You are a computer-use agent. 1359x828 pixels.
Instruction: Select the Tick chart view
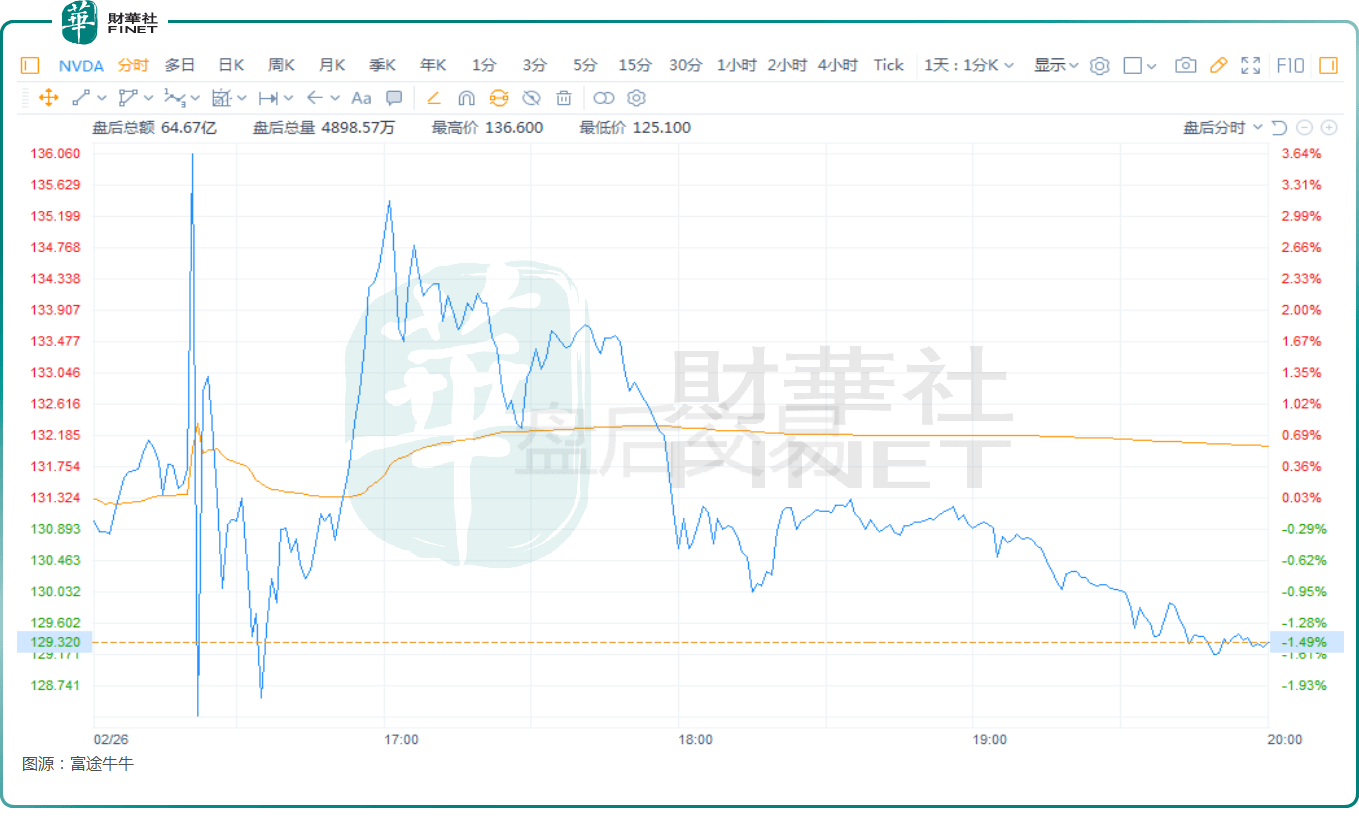888,65
